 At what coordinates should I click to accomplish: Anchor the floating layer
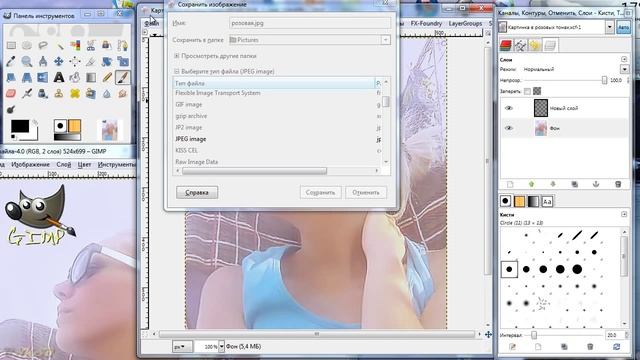(x=596, y=184)
